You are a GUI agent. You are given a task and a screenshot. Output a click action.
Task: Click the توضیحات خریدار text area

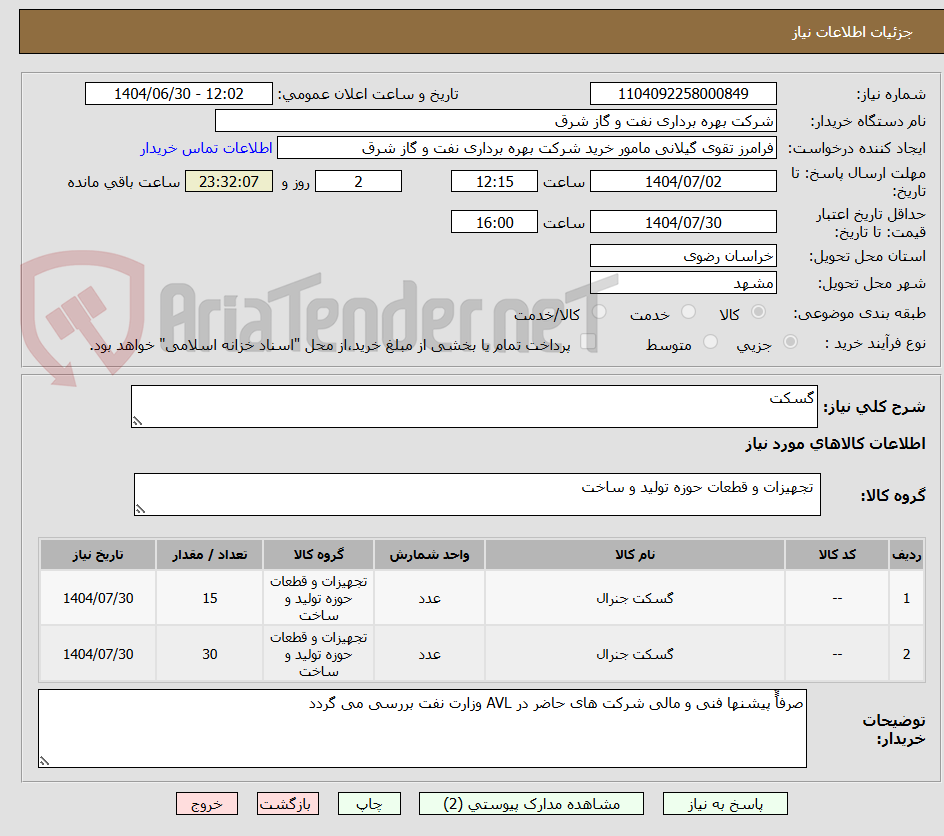point(422,729)
